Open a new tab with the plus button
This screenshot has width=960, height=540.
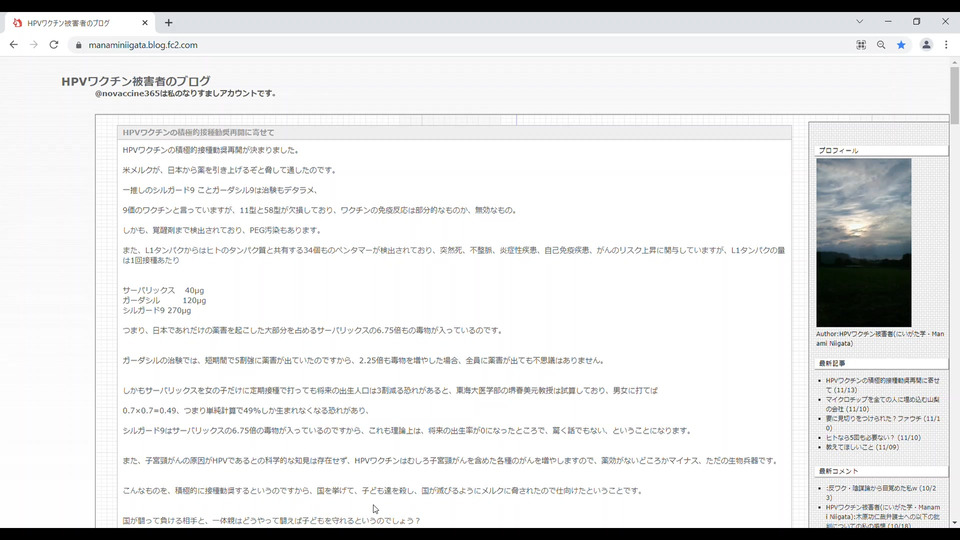pos(168,23)
